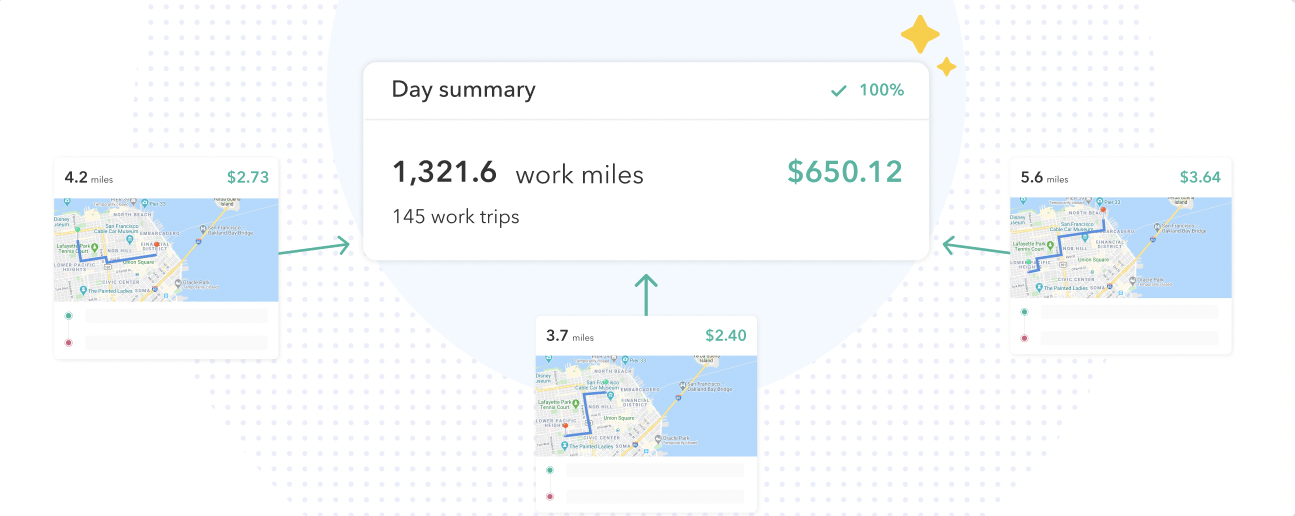Click the $2.40 trip amount
Screen dimensions: 1295x516
click(x=725, y=336)
